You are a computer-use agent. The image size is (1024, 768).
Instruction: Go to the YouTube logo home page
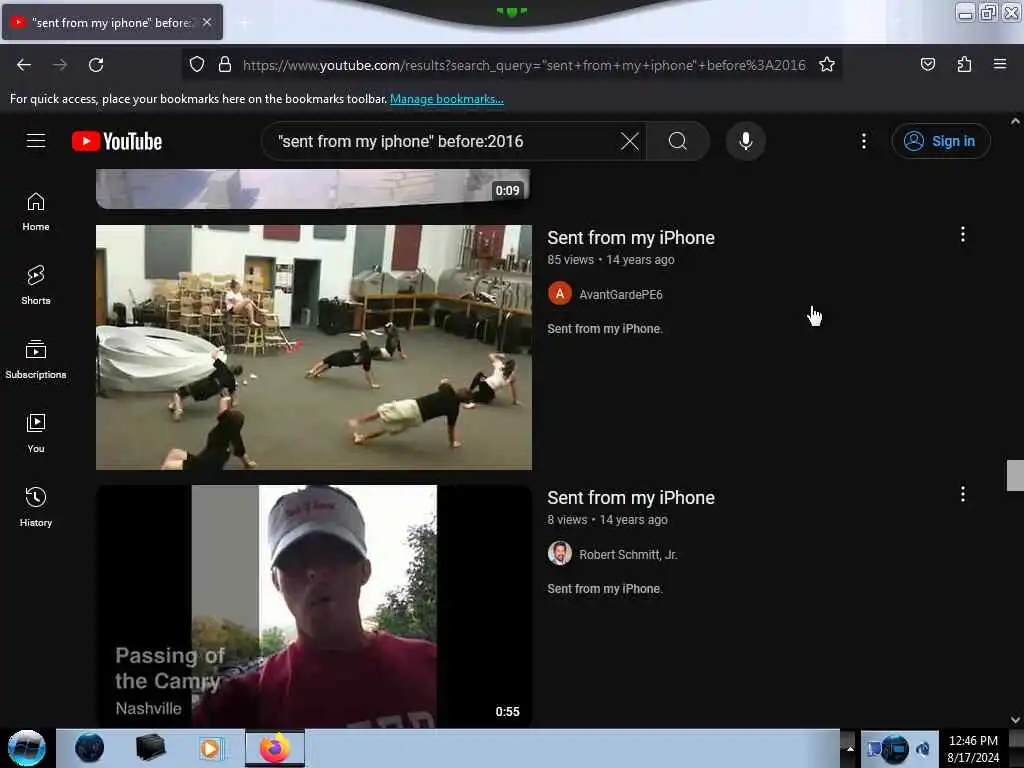[x=117, y=141]
